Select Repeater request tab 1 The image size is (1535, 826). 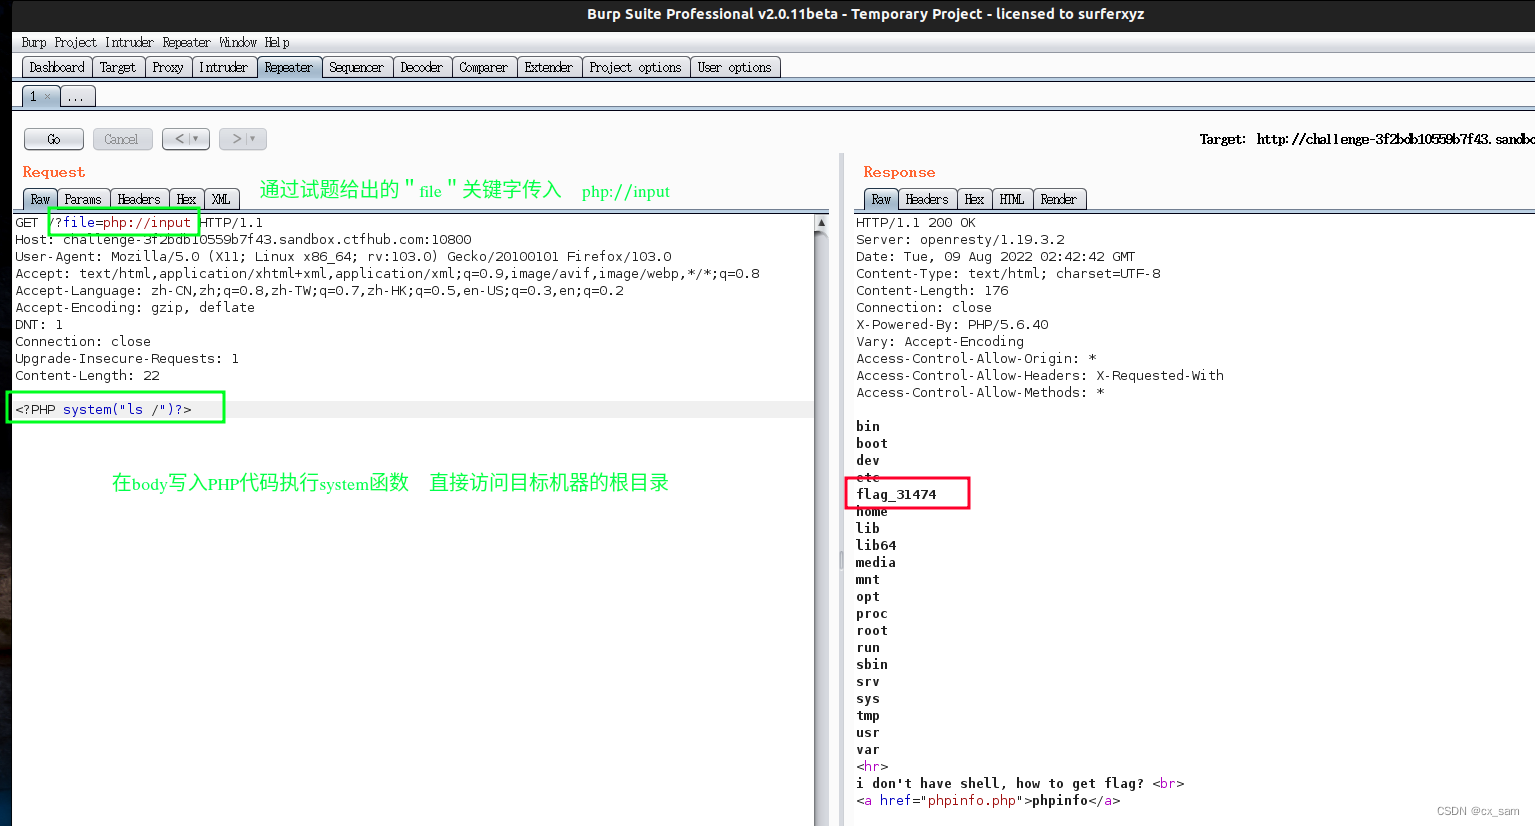[x=34, y=96]
